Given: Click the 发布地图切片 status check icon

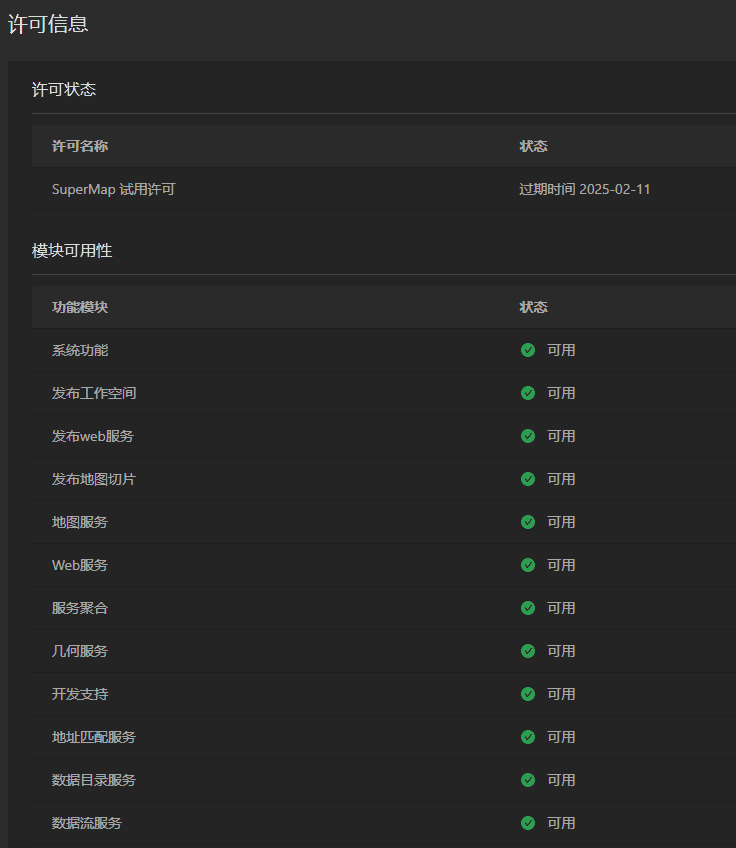Looking at the screenshot, I should (528, 479).
